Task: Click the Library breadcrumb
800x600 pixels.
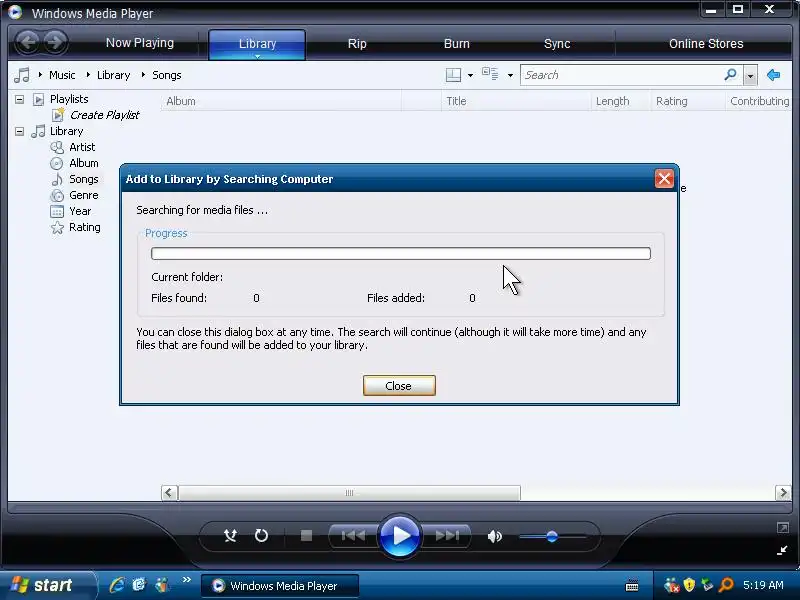Action: pos(113,75)
